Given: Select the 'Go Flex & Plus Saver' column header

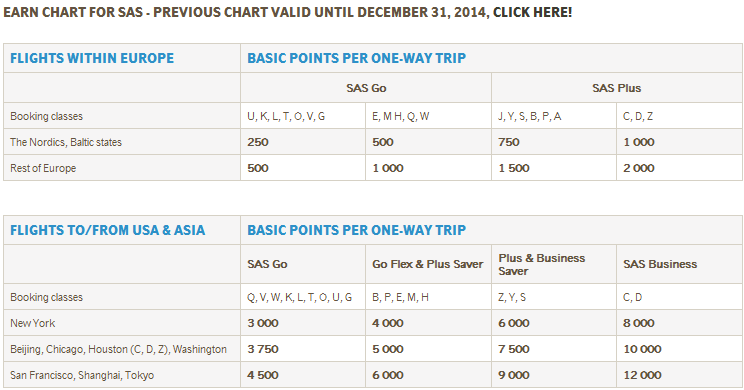Looking at the screenshot, I should coord(428,264).
